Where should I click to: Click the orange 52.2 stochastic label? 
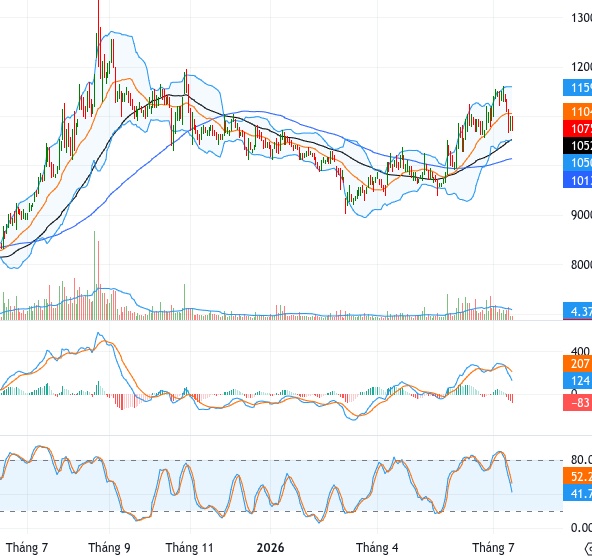[577, 476]
